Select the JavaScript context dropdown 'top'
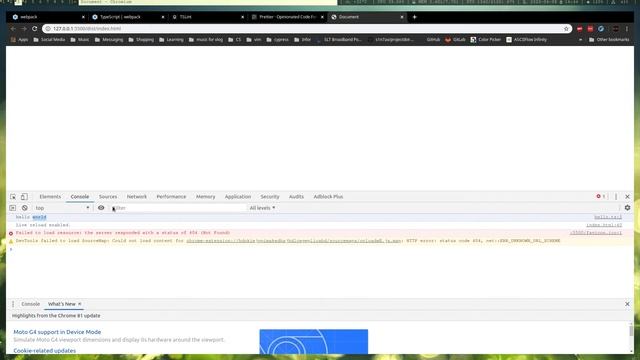Screen dimensions: 640x360 tap(62, 208)
